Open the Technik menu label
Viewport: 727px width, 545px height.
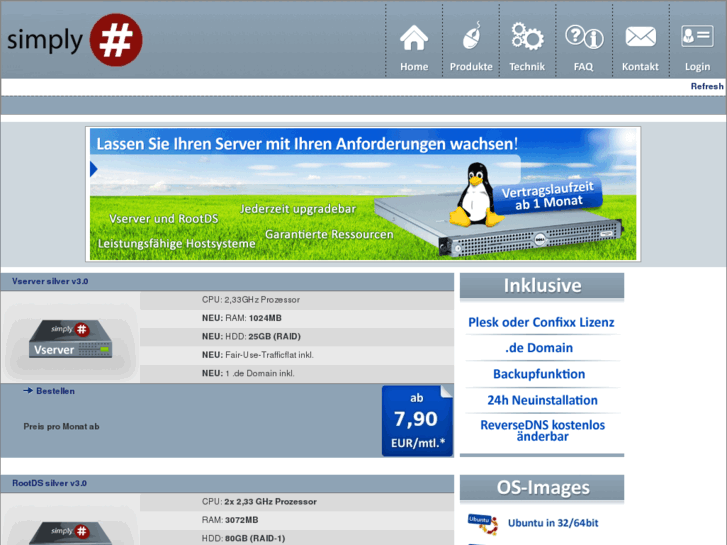527,67
